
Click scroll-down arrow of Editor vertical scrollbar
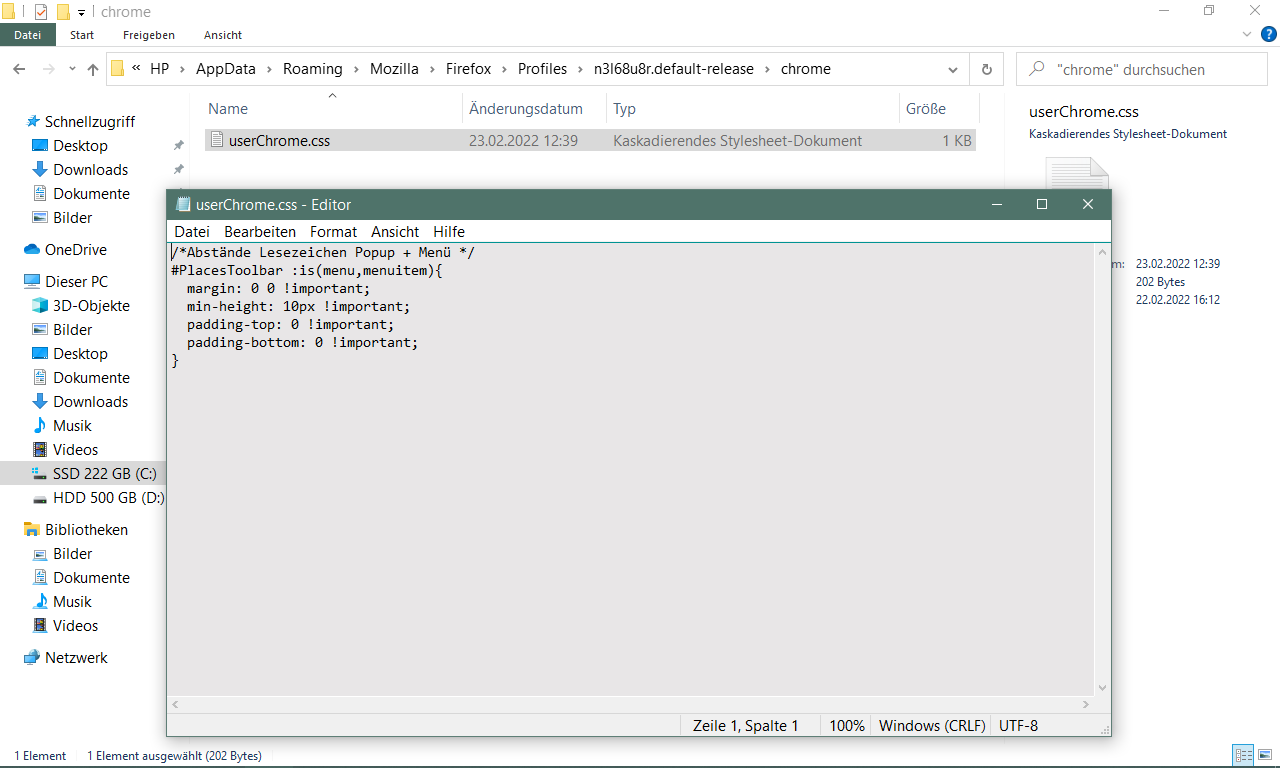coord(1102,688)
